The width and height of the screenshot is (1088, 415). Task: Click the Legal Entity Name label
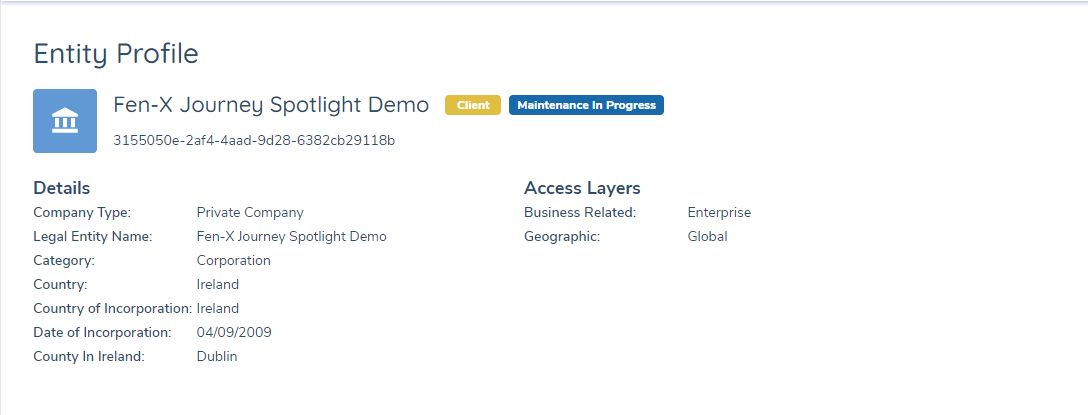[93, 237]
